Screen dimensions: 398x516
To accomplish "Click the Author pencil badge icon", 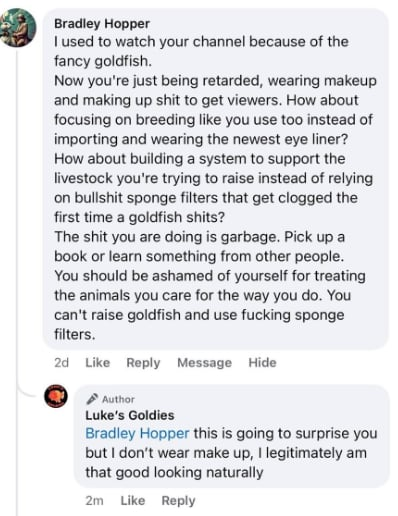I will point(92,398).
